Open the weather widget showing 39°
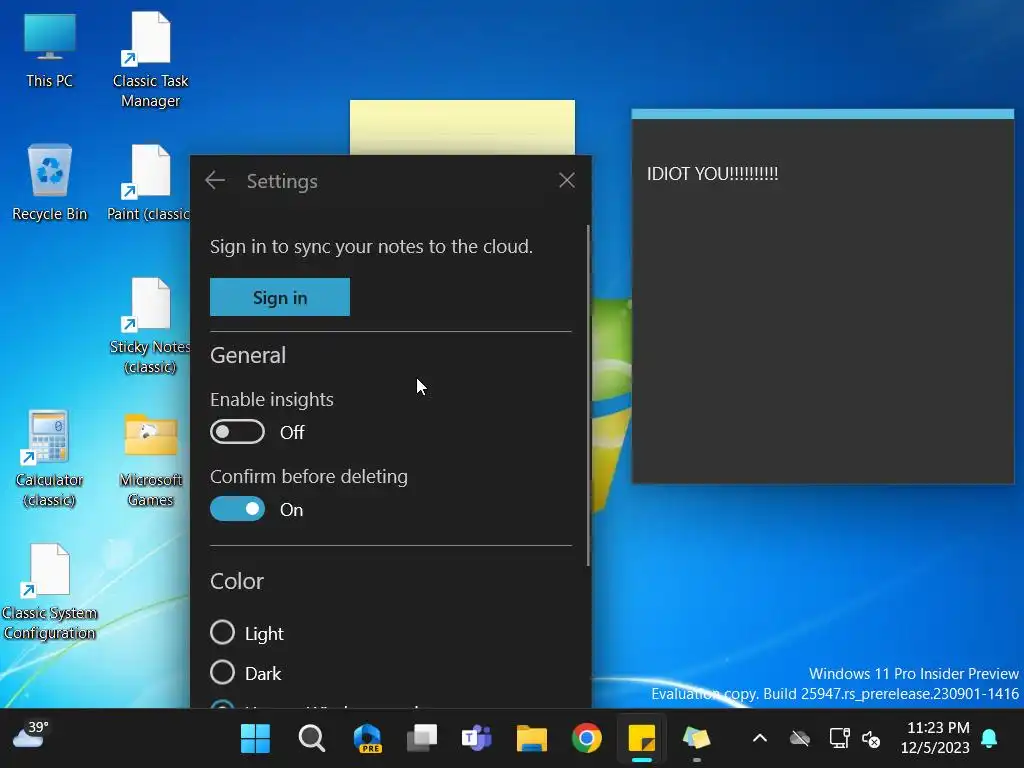Viewport: 1024px width, 768px height. (30, 735)
